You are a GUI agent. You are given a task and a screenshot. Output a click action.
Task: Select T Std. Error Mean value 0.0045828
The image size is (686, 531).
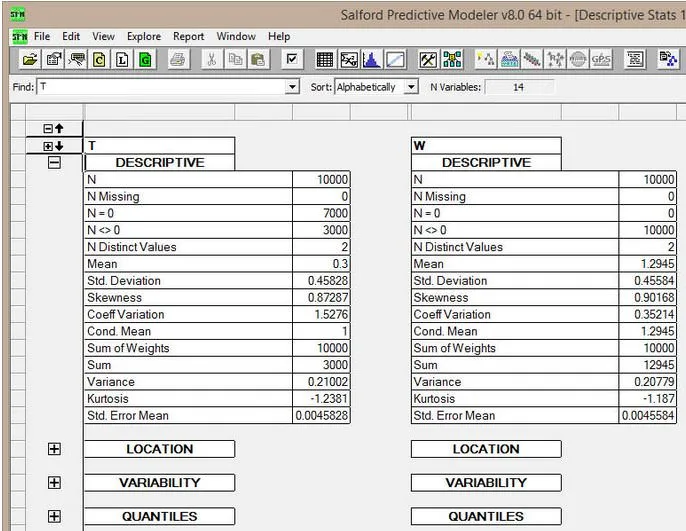pos(321,416)
